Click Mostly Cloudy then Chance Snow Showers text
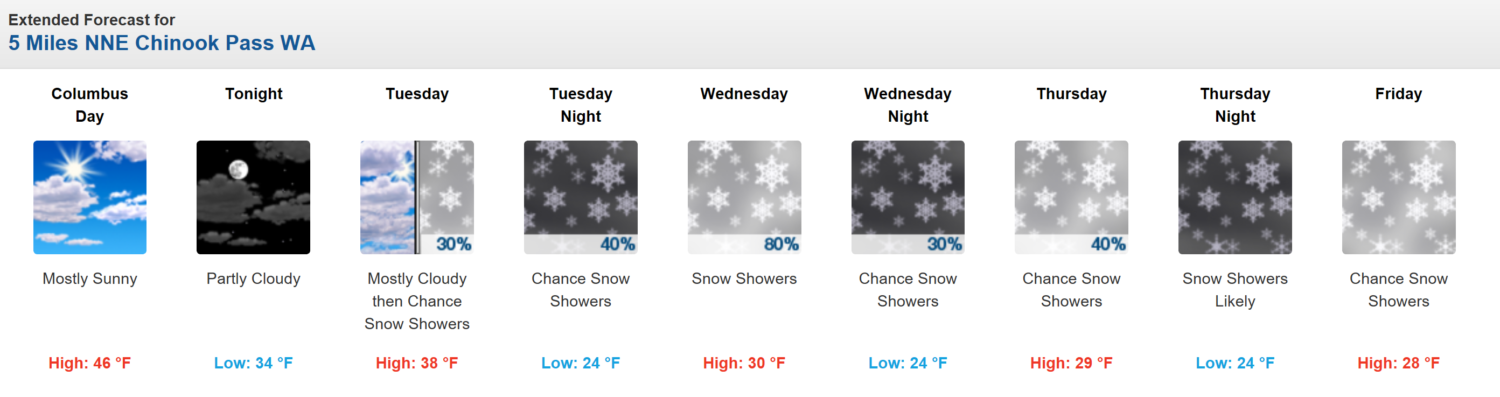Viewport: 1500px width, 397px height. (417, 301)
